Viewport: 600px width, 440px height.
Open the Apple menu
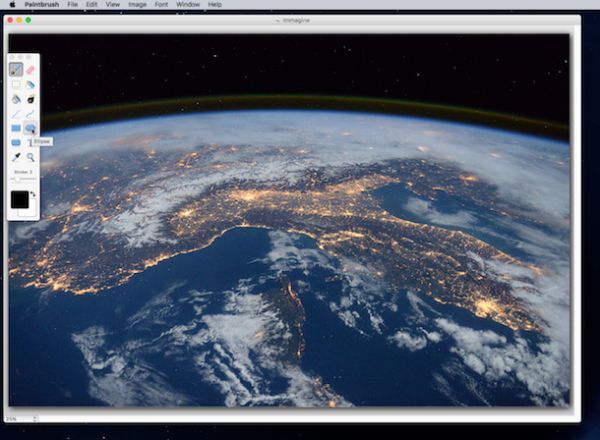tap(12, 5)
